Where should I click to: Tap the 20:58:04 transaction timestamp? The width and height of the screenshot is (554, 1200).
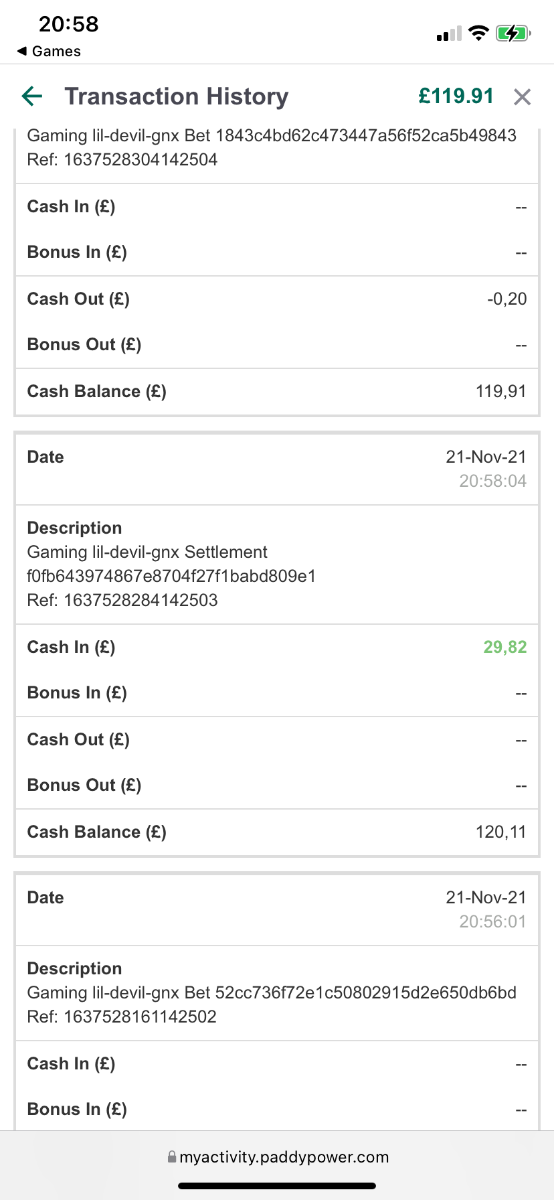(x=493, y=481)
